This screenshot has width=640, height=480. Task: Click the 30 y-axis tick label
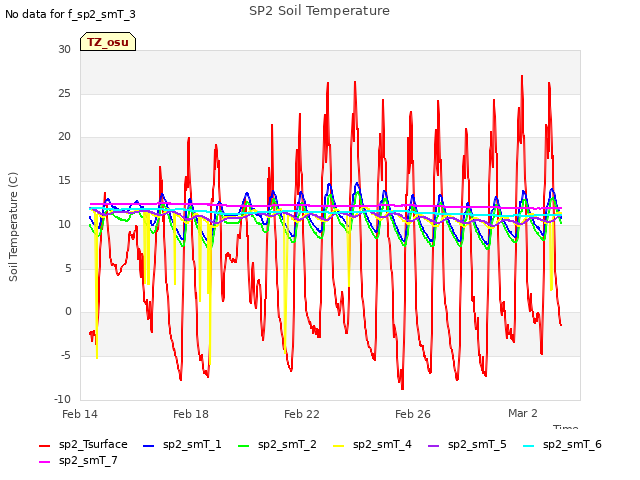click(64, 49)
